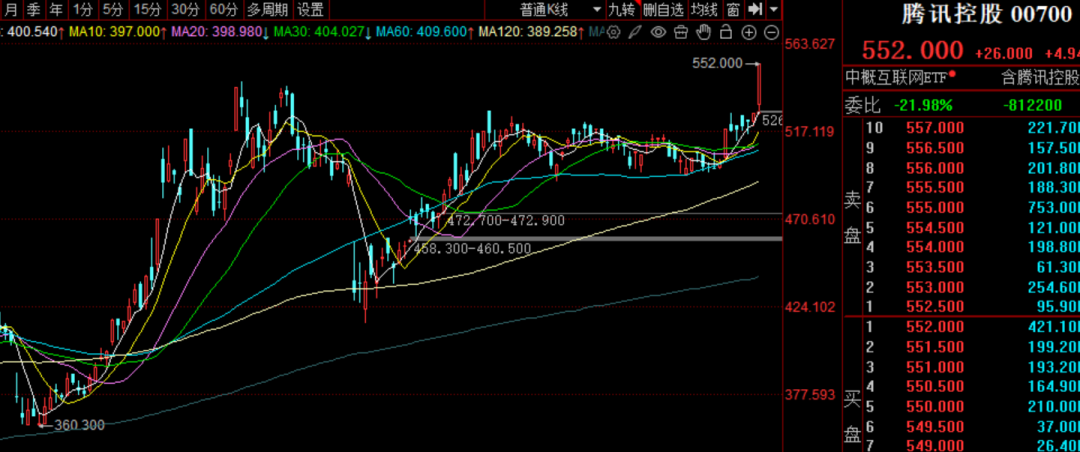Image resolution: width=1080 pixels, height=452 pixels.
Task: Click the 删自选 remove from watchlist button
Action: click(x=663, y=10)
